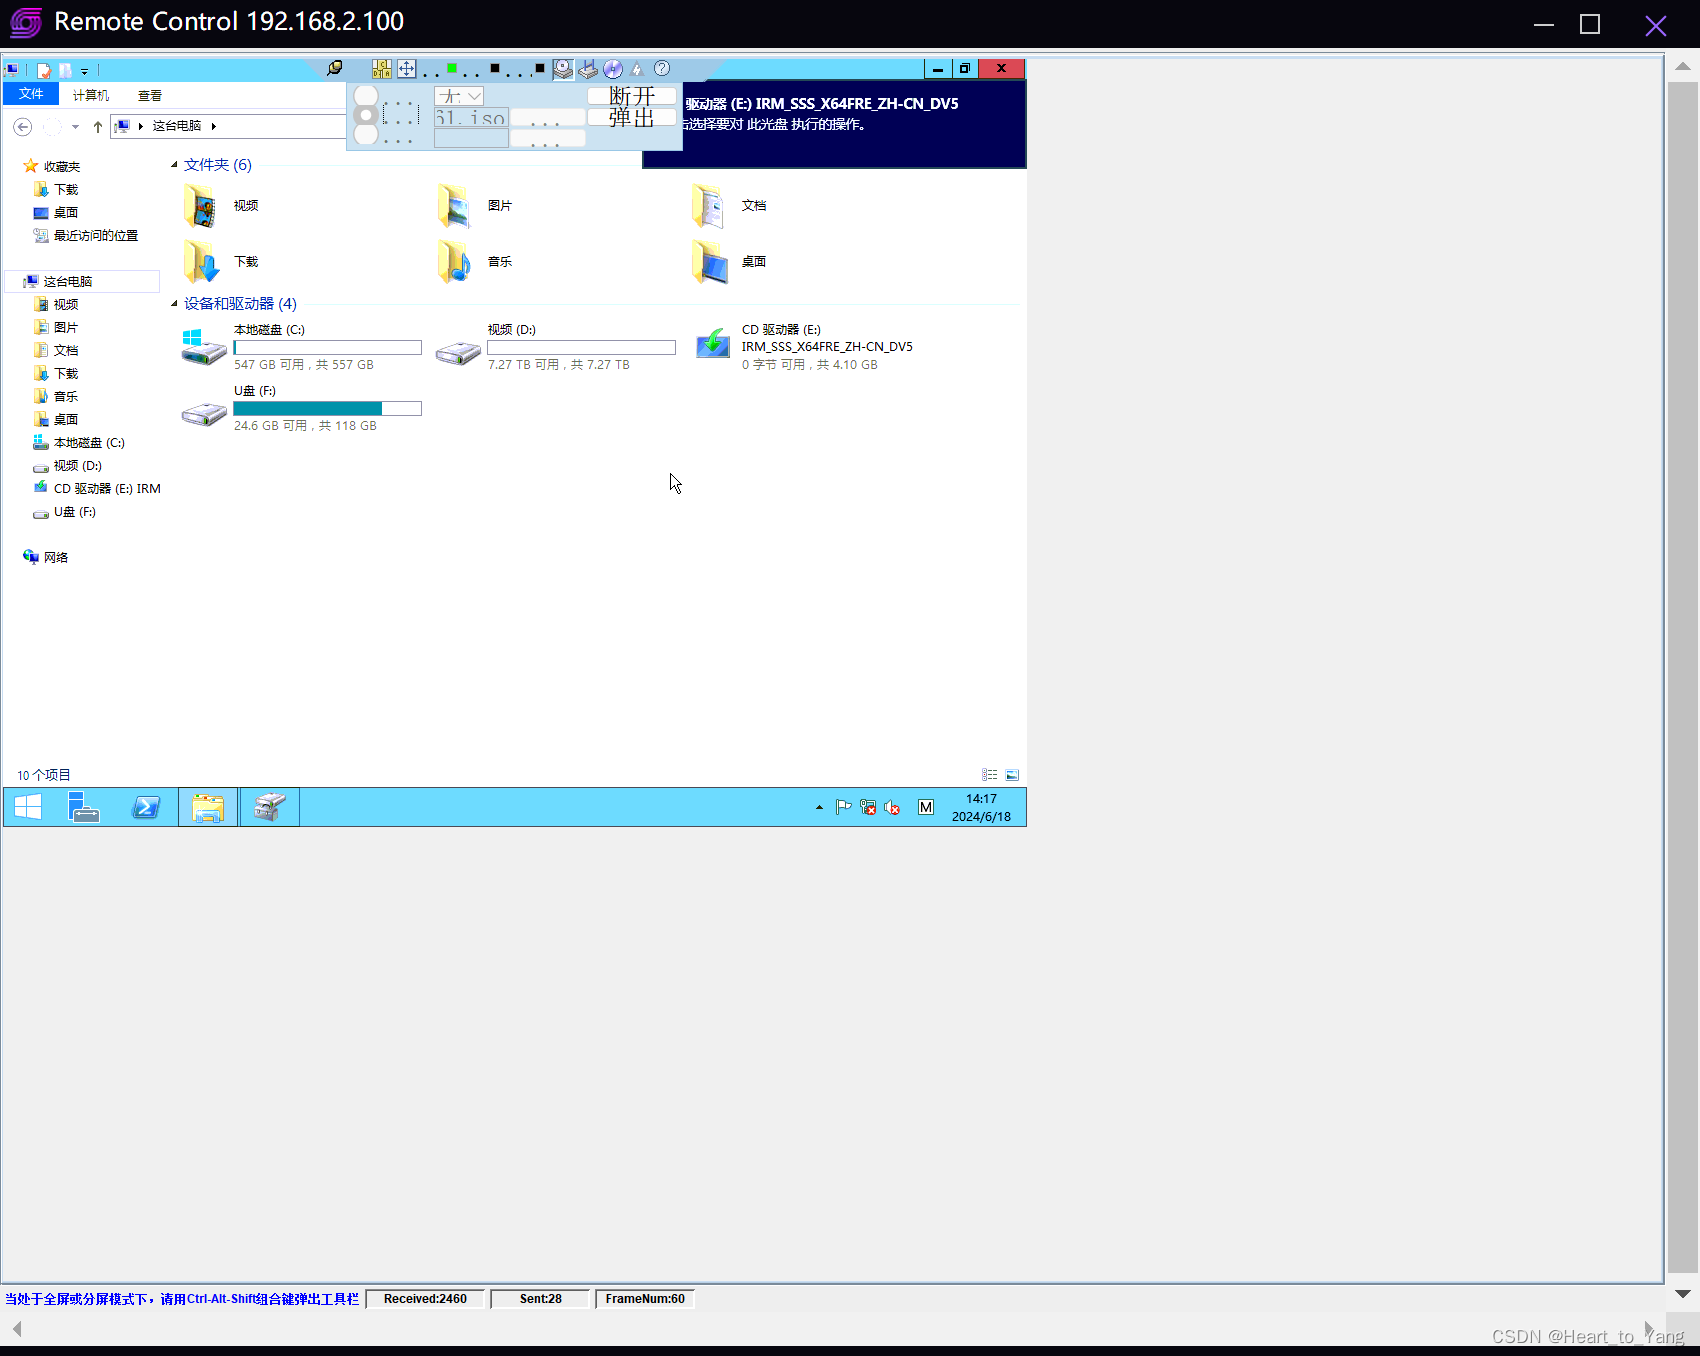Collapse the 设备和驱动器 (4) group
The image size is (1700, 1356).
(x=174, y=304)
